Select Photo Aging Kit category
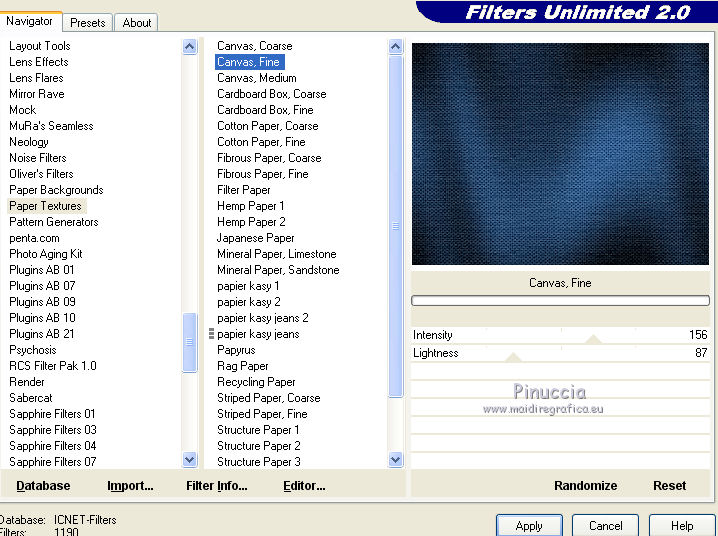Viewport: 718px width, 536px height. (x=45, y=254)
